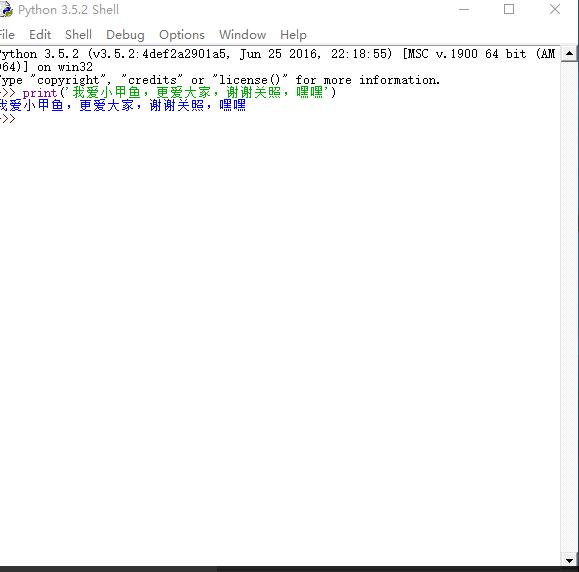Open the Help menu
The width and height of the screenshot is (579, 572).
(293, 35)
